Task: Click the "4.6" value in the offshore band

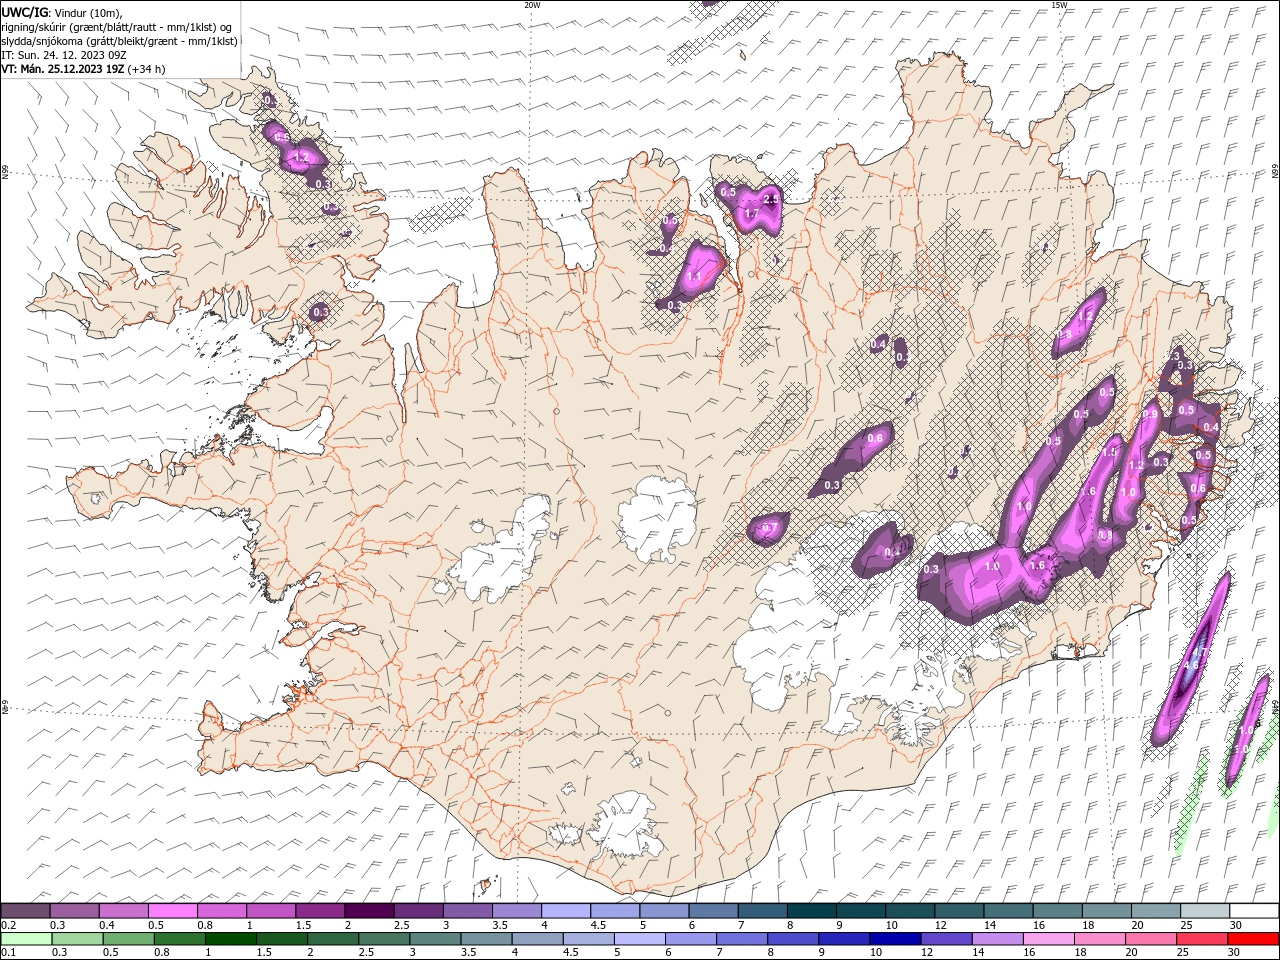Action: [x=1190, y=666]
